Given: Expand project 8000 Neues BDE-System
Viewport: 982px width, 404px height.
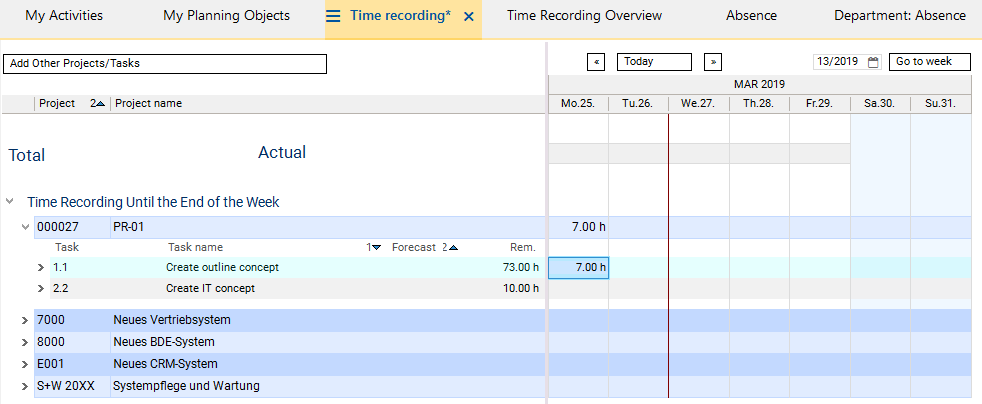Looking at the screenshot, I should [x=25, y=342].
